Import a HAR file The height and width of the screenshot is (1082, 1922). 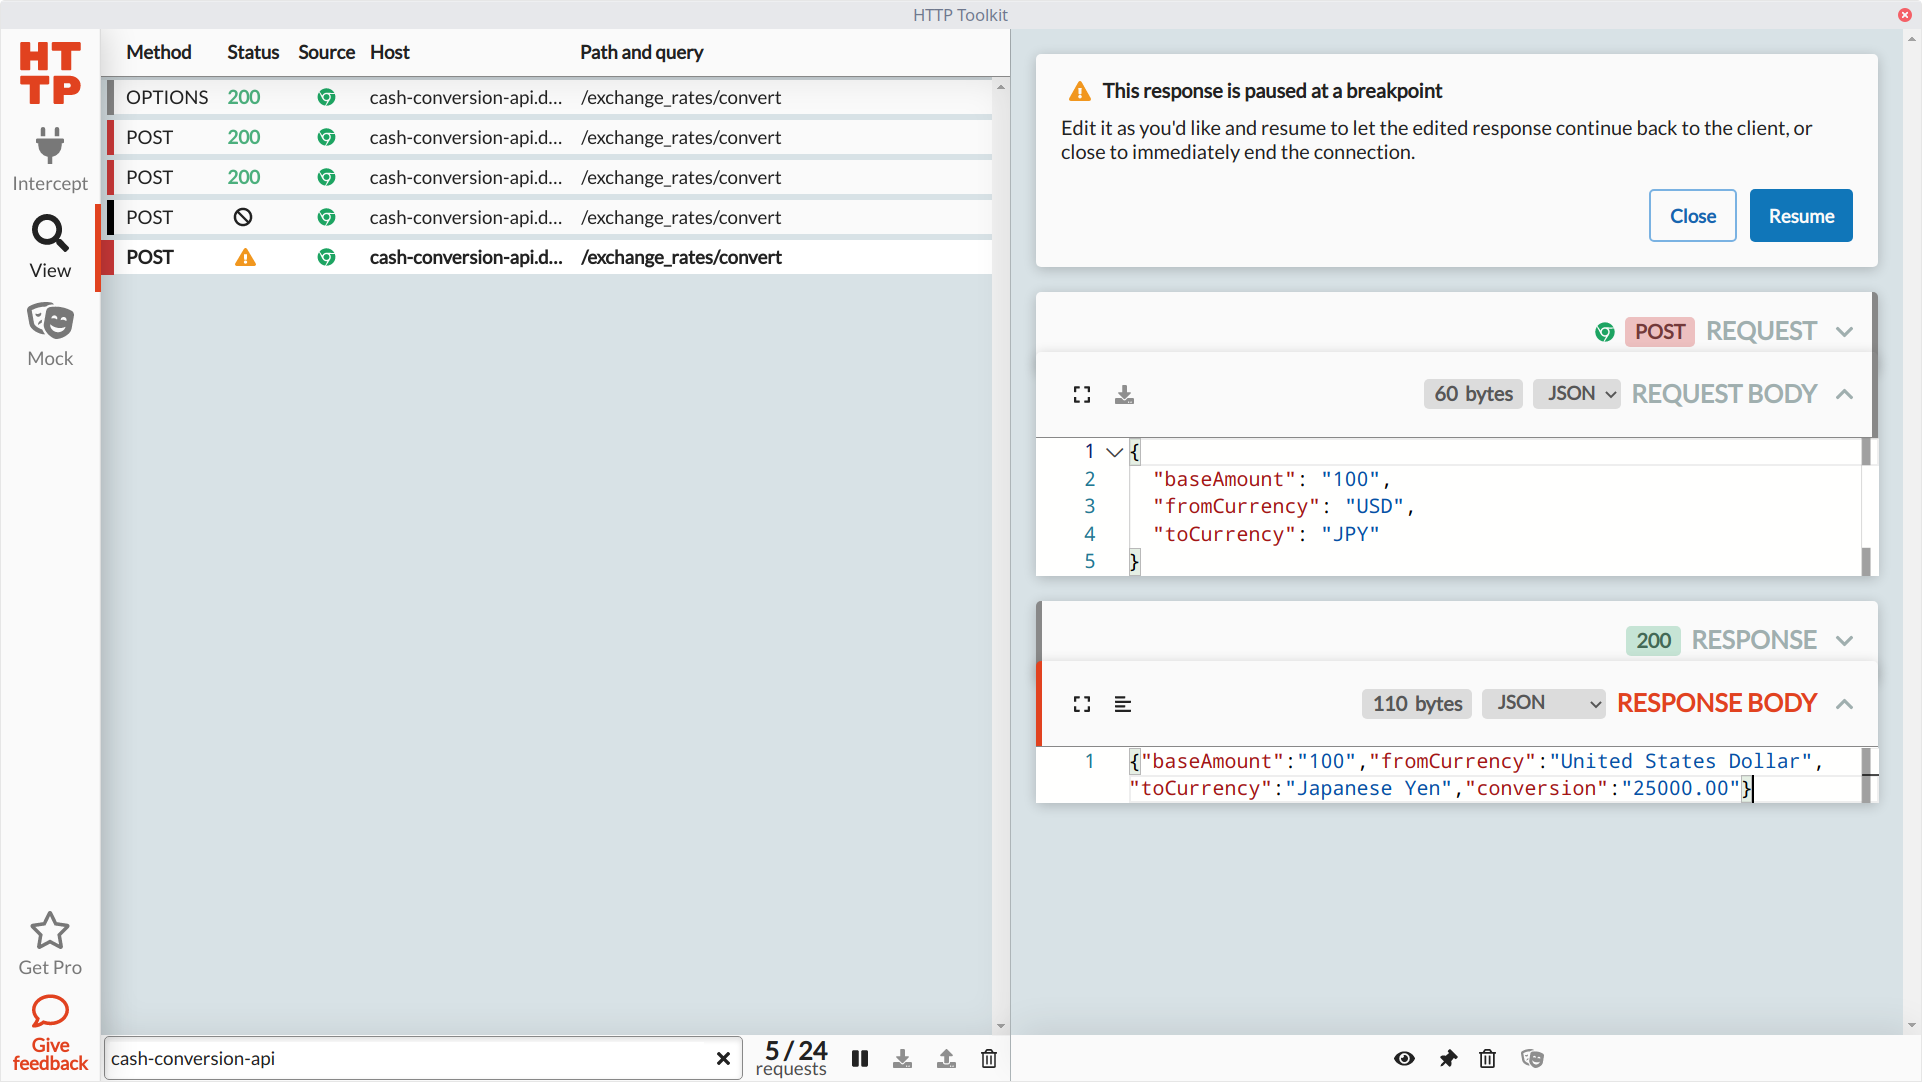pos(946,1058)
